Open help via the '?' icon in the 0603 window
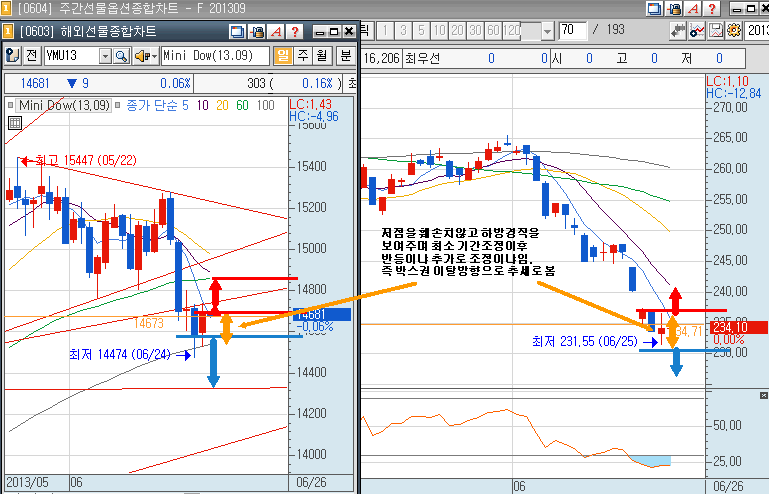The height and width of the screenshot is (494, 769). (x=295, y=32)
